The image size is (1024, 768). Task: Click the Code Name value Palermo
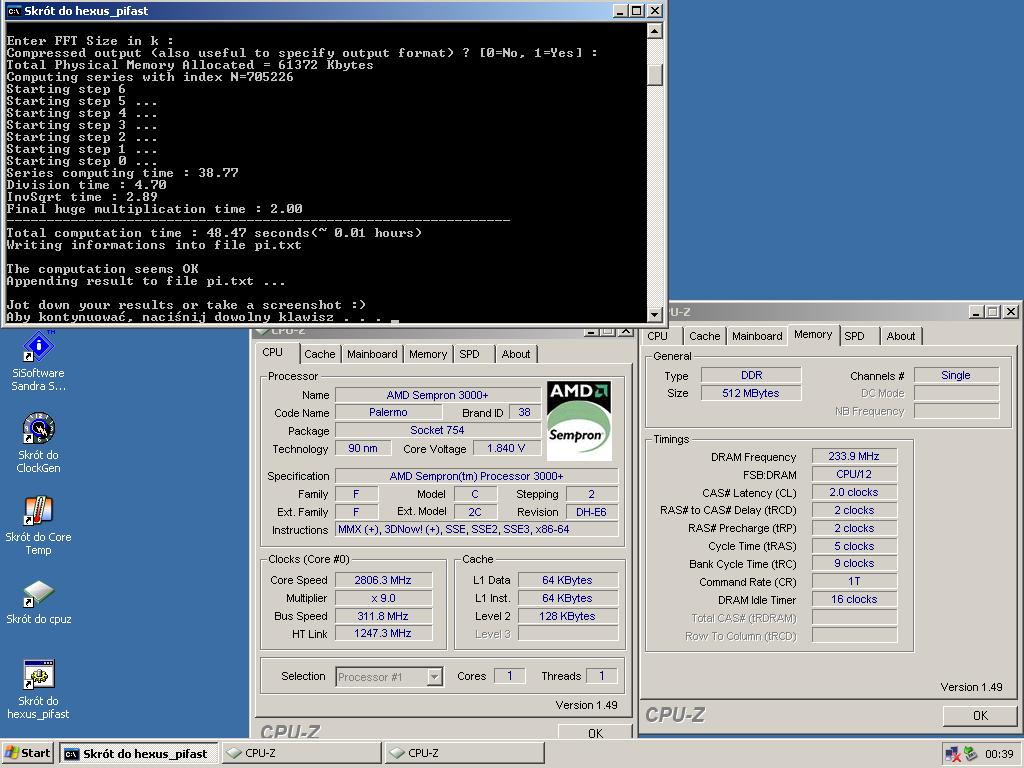point(389,412)
